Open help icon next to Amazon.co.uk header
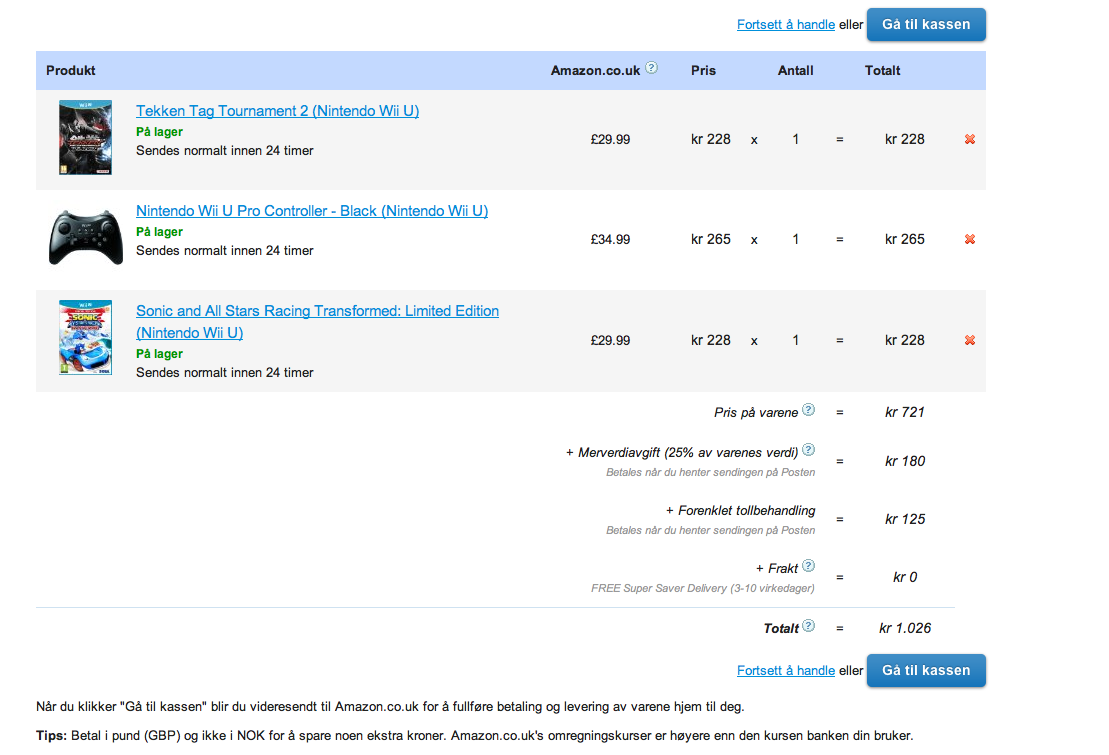The image size is (1109, 755). click(651, 68)
